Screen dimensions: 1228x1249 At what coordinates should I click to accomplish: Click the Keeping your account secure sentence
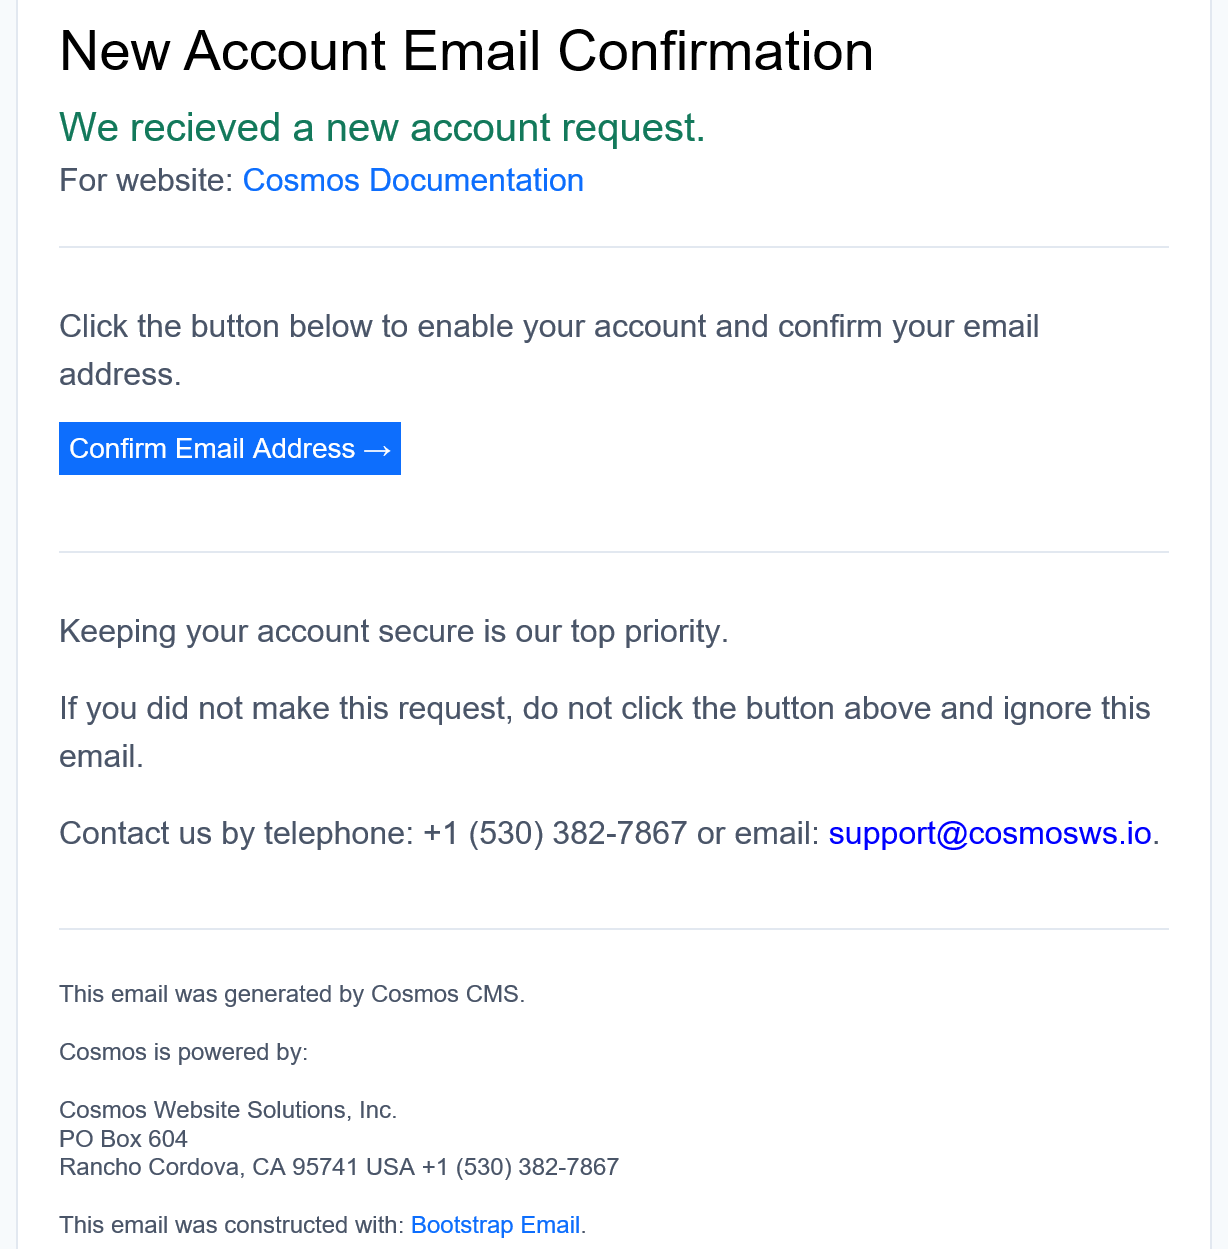click(394, 632)
